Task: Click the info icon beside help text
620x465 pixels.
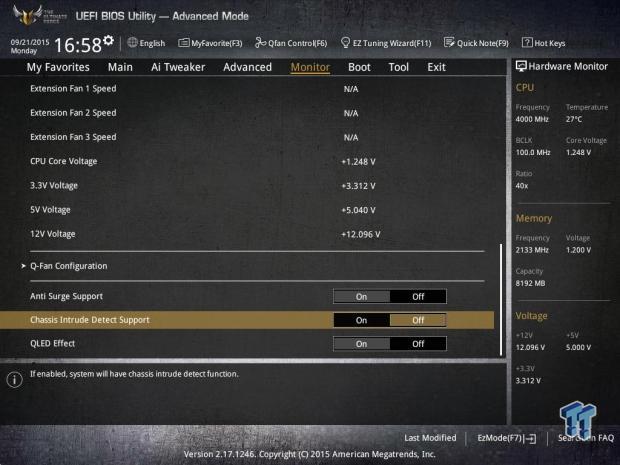Action: point(14,380)
